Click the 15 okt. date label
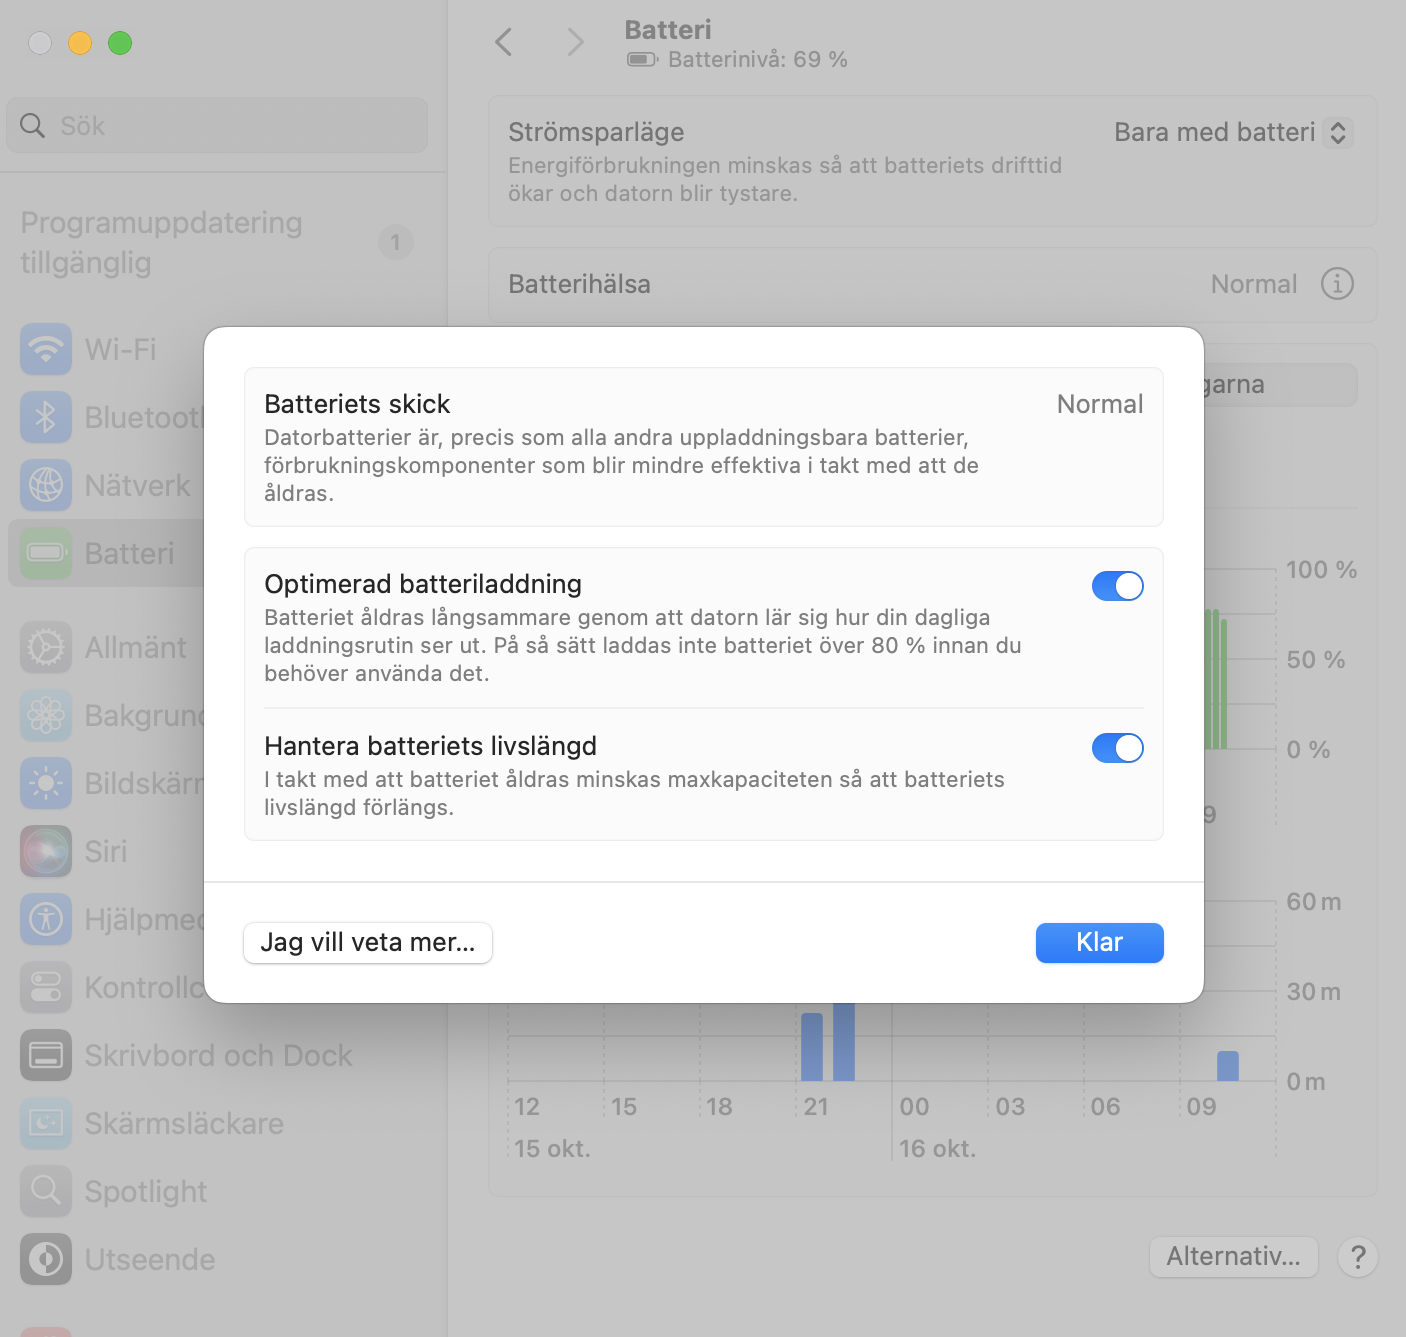 pos(552,1148)
